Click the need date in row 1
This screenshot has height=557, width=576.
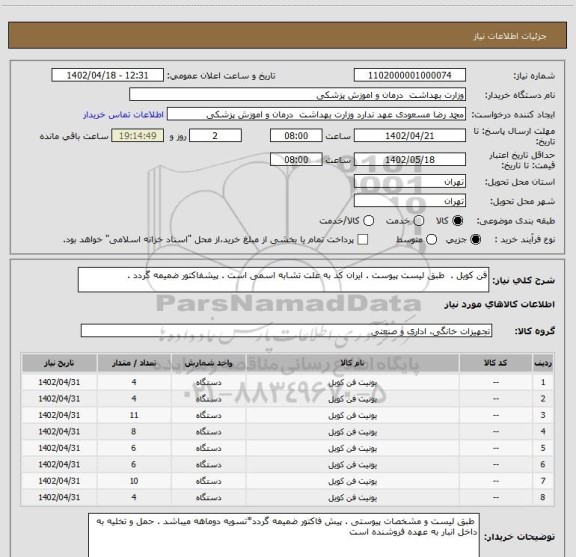(59, 382)
